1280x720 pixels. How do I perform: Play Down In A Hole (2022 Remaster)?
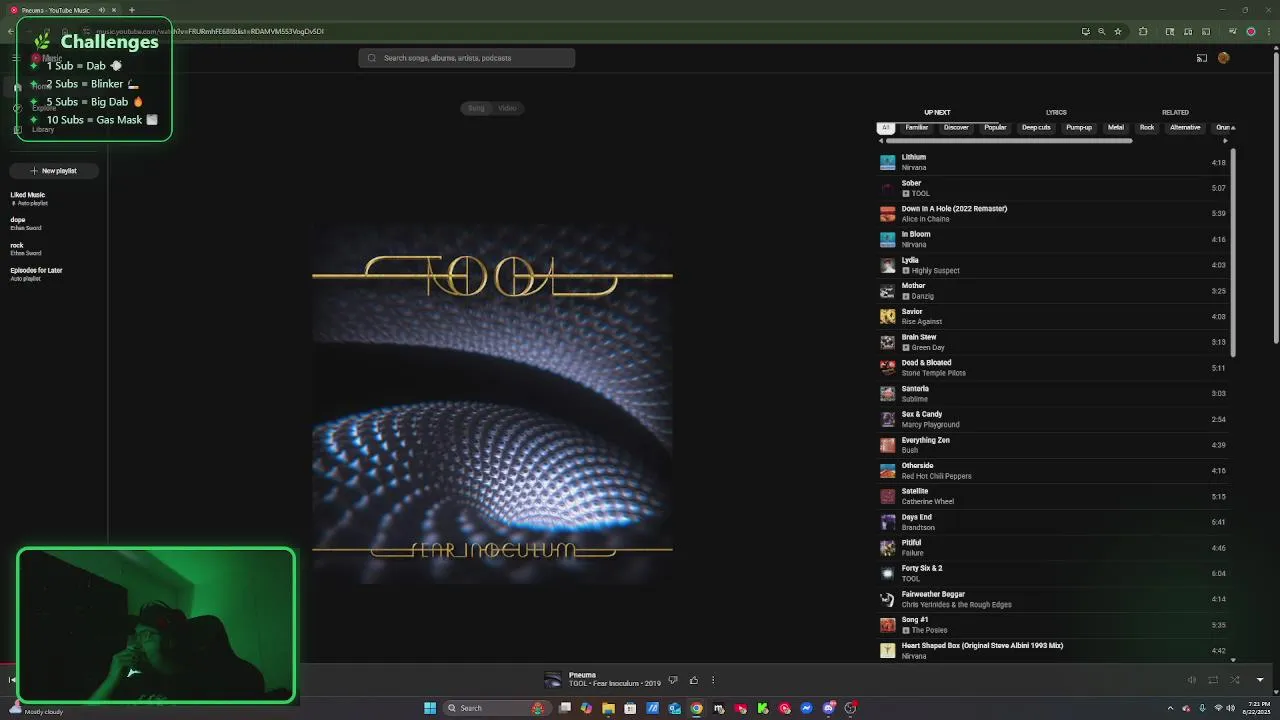click(1053, 214)
